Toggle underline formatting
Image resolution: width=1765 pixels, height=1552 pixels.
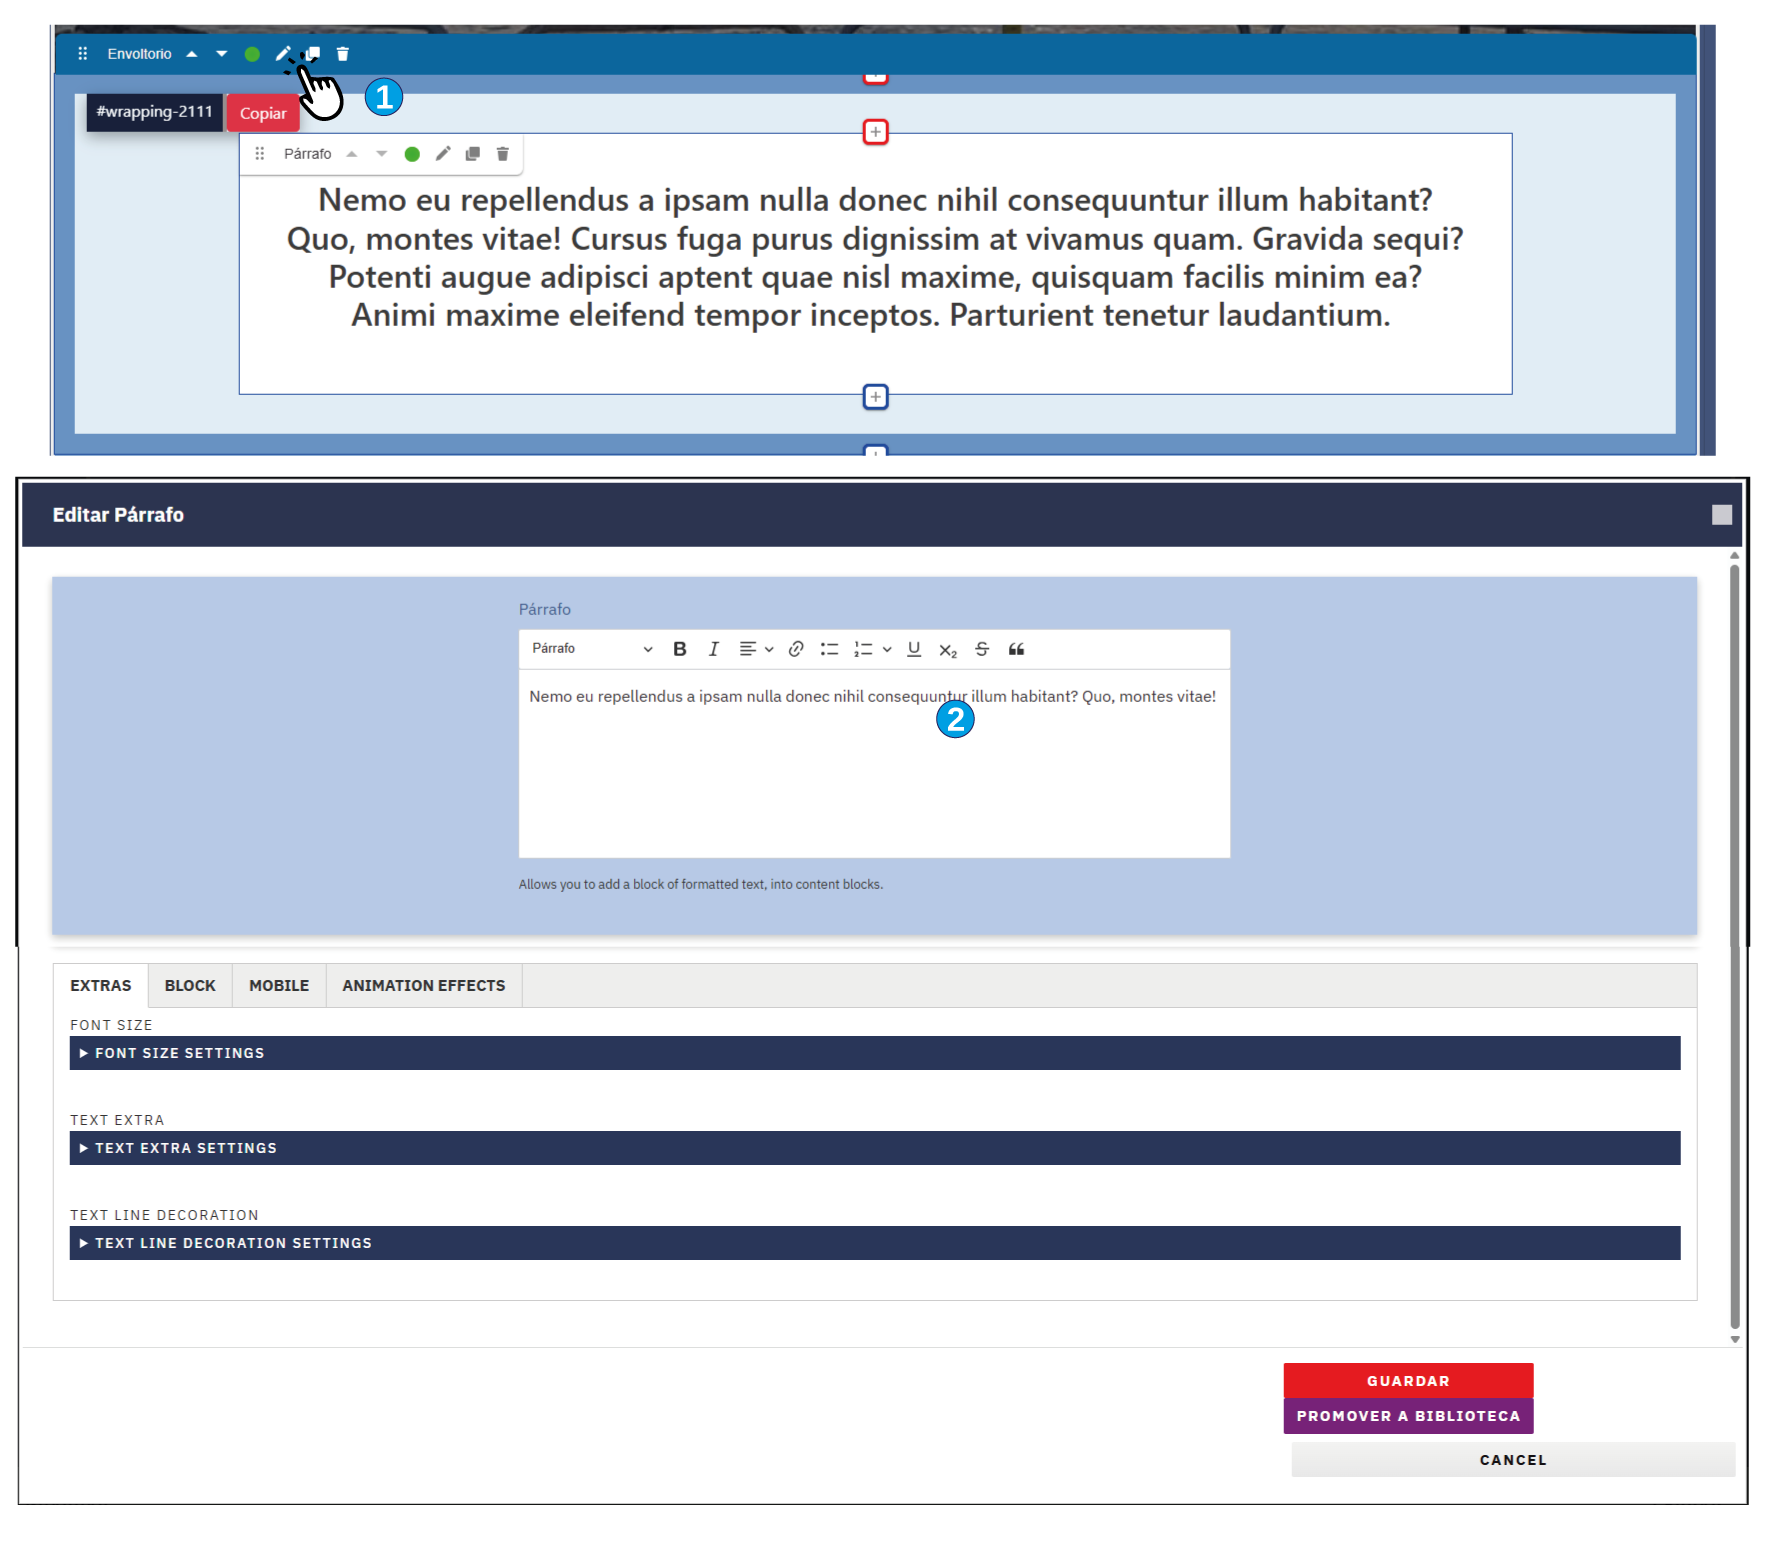coord(914,649)
